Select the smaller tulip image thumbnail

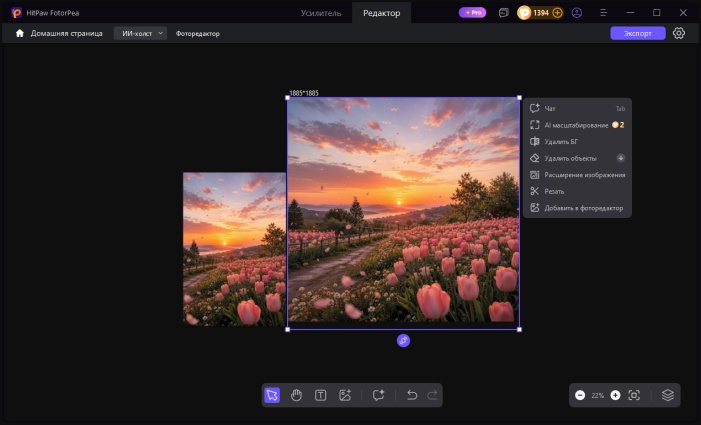(234, 249)
